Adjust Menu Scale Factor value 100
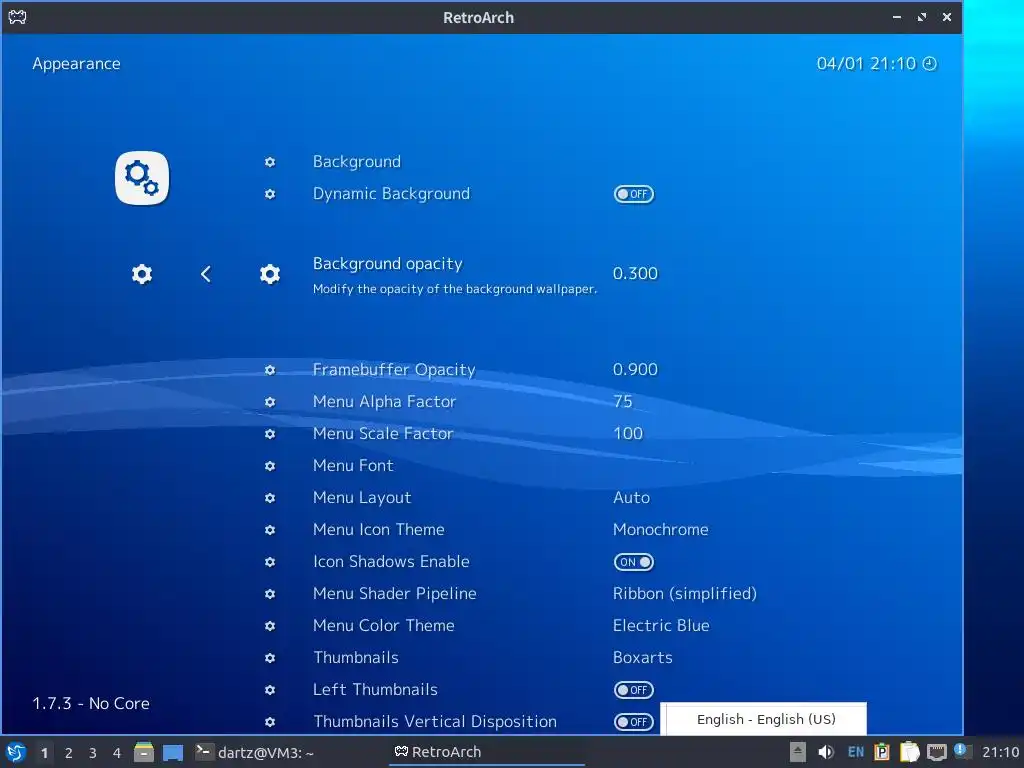The image size is (1024, 768). click(x=628, y=434)
